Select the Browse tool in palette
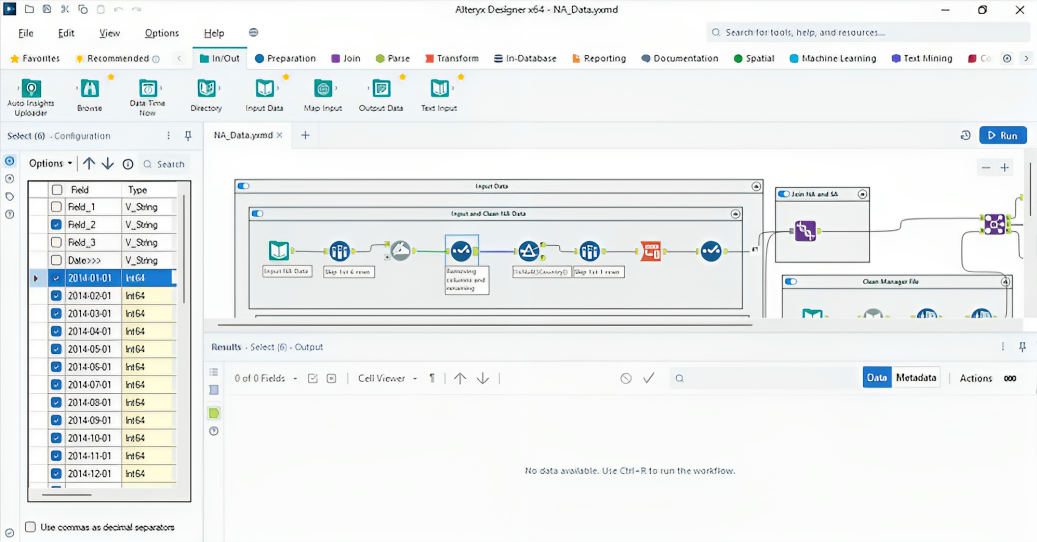The width and height of the screenshot is (1037, 542). coord(89,95)
